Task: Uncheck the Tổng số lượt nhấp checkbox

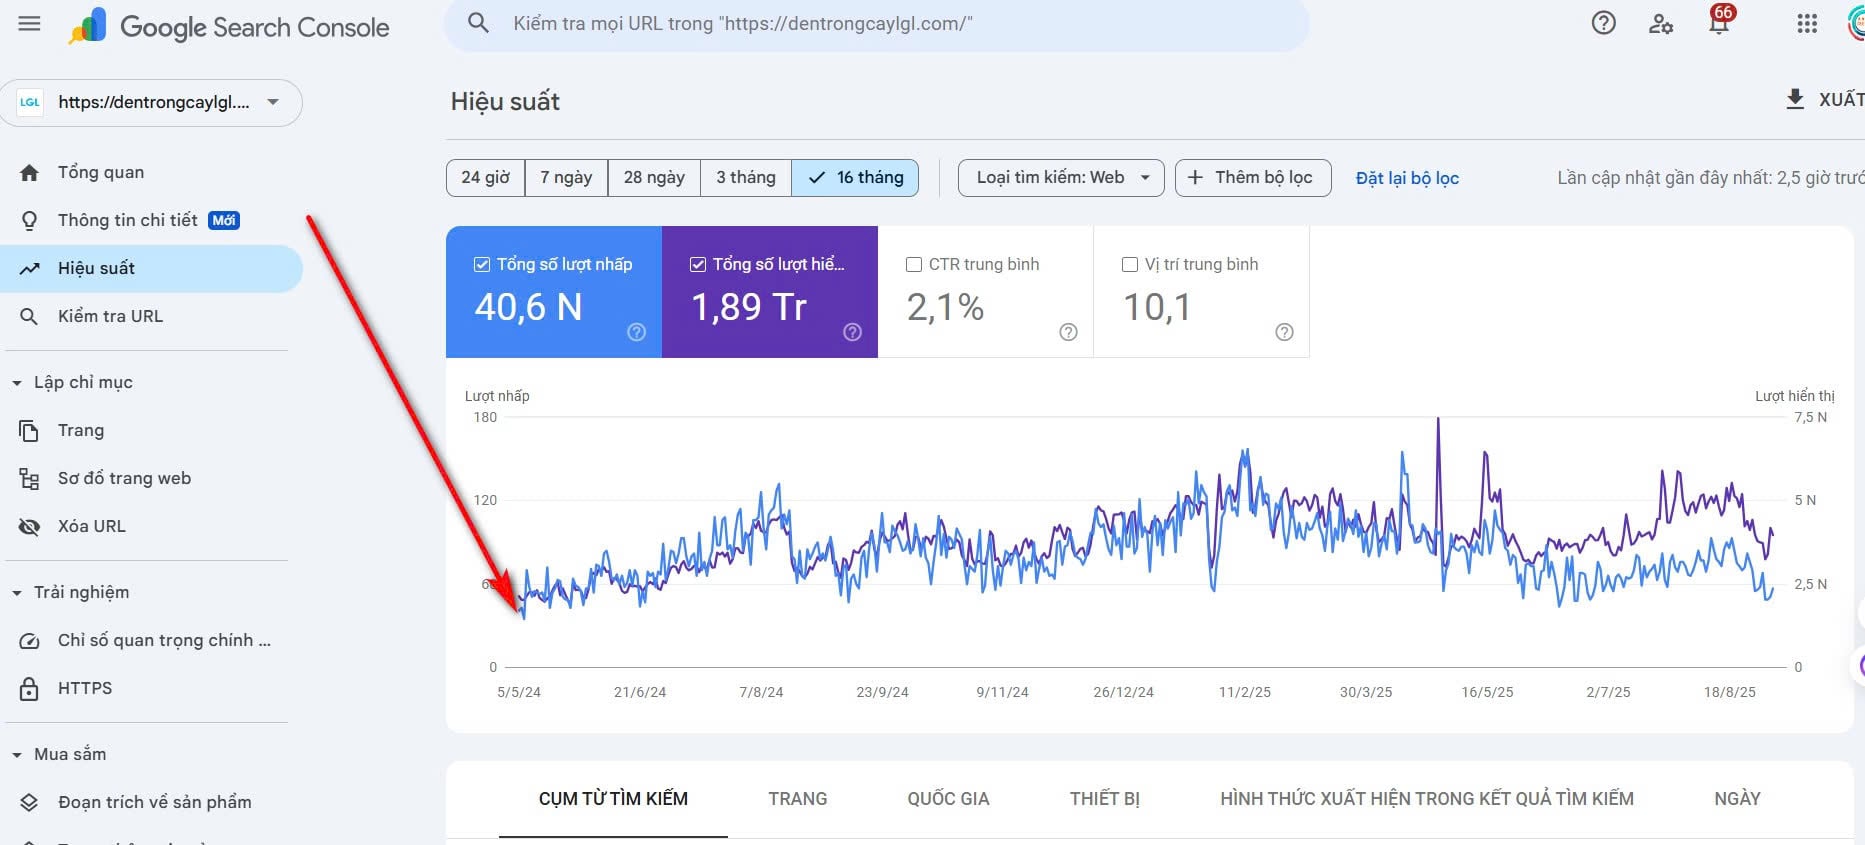Action: [x=482, y=265]
